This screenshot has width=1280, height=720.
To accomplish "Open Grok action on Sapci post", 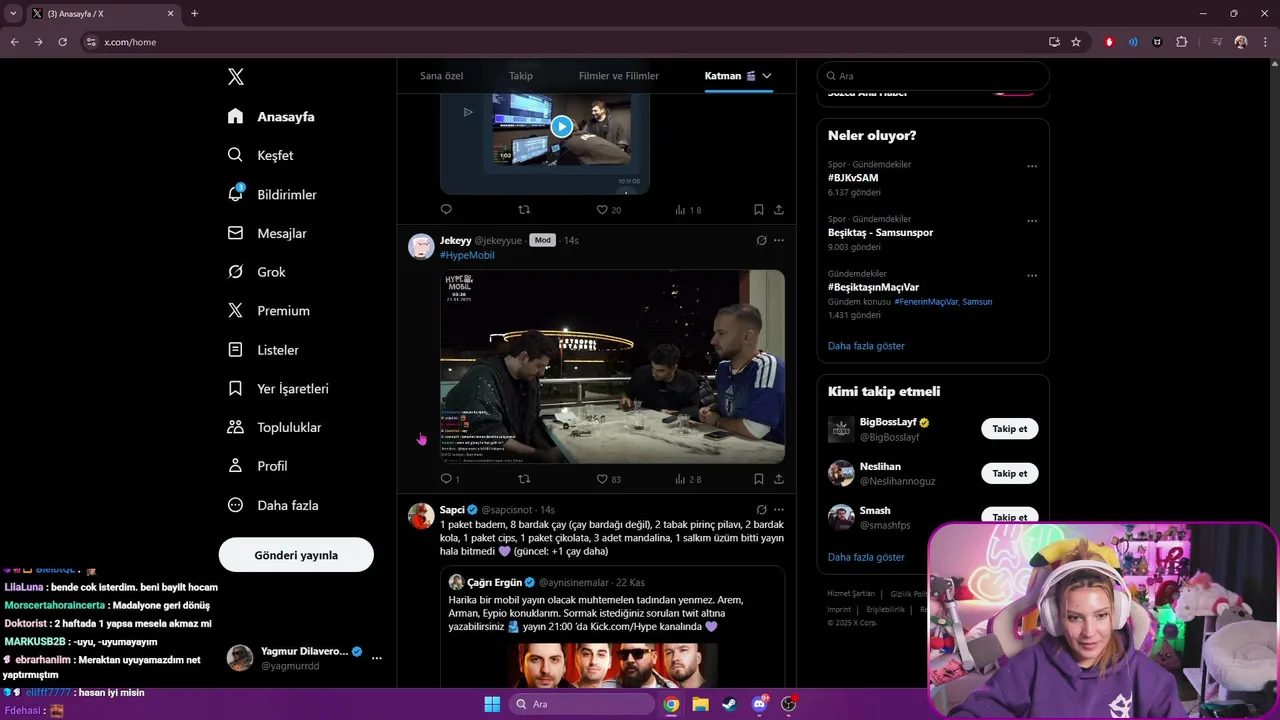I will click(x=761, y=509).
